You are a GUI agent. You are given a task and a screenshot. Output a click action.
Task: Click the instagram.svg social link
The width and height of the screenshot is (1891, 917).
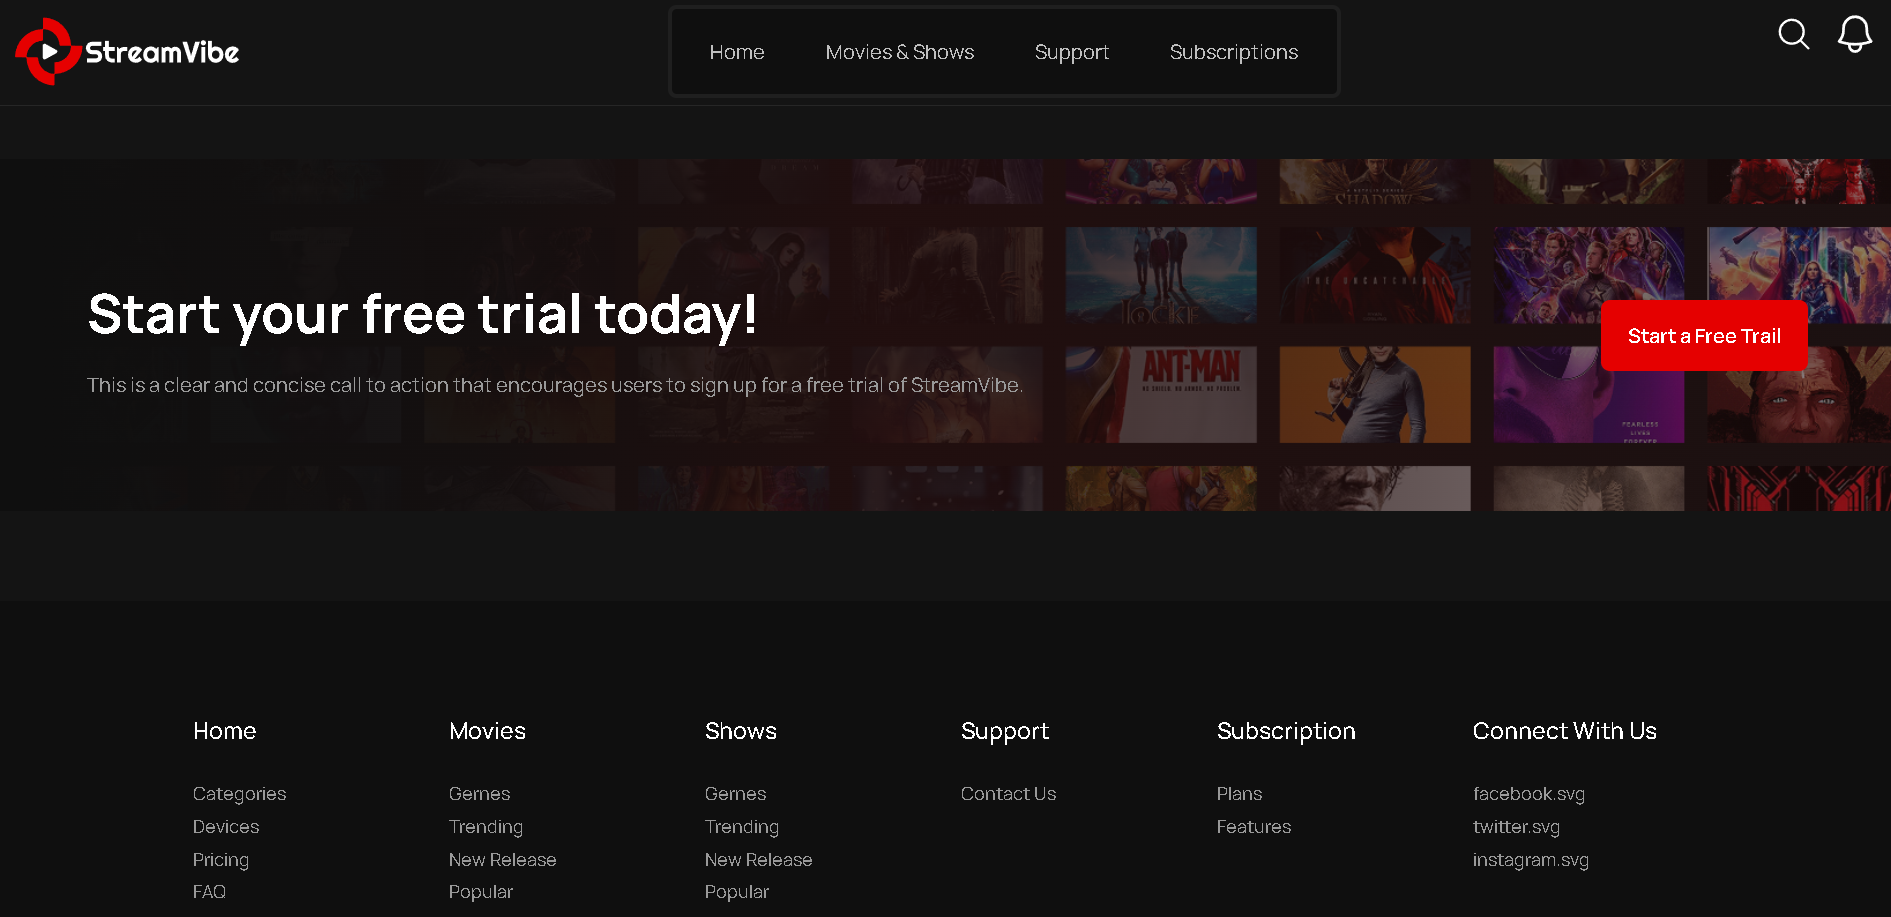click(x=1531, y=860)
